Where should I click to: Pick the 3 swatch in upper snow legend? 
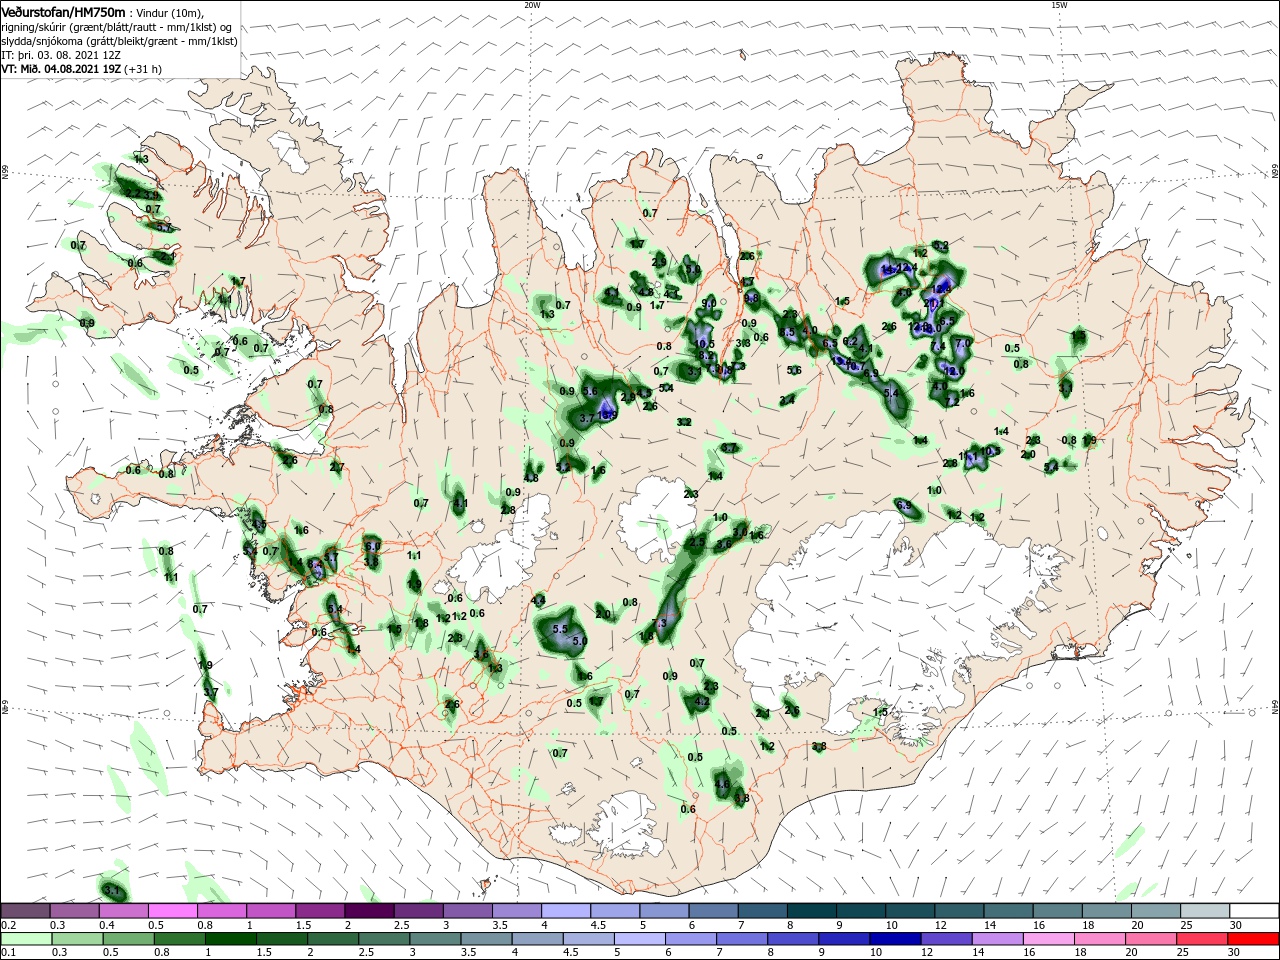click(466, 911)
